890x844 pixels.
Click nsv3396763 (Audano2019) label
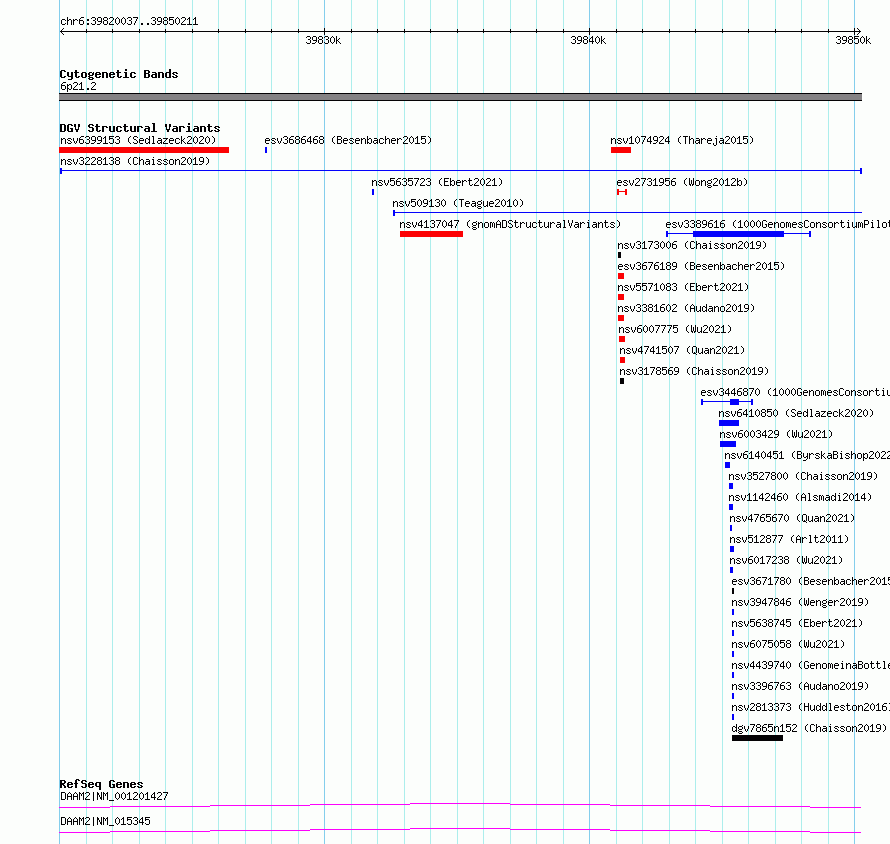pos(800,686)
